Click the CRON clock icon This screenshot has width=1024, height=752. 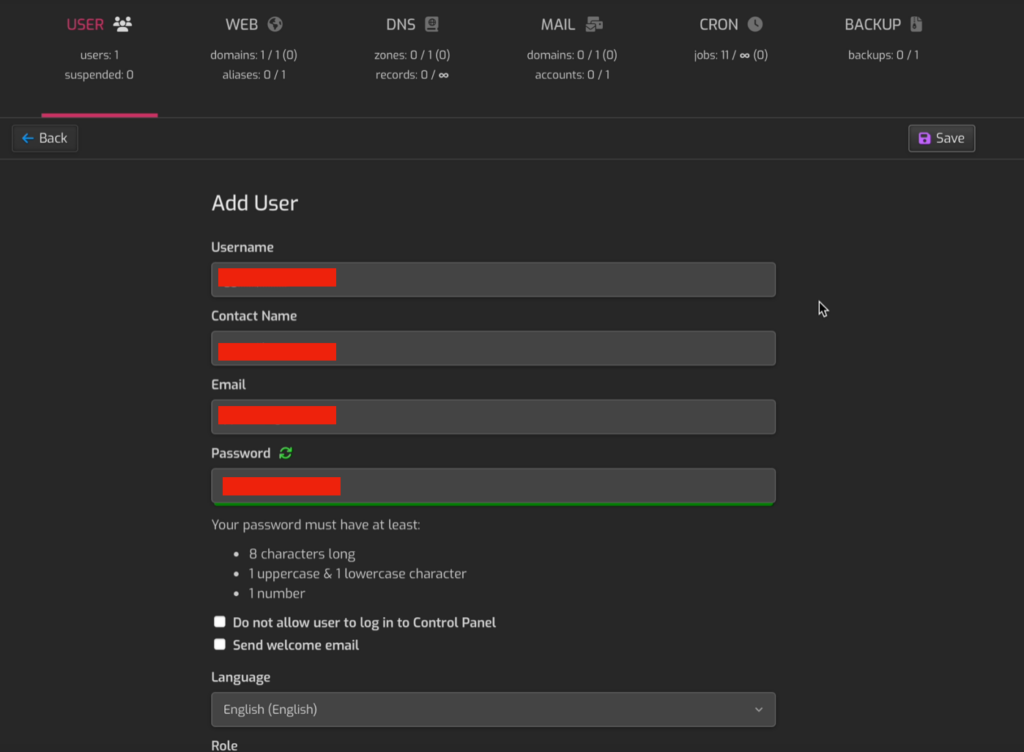point(755,24)
